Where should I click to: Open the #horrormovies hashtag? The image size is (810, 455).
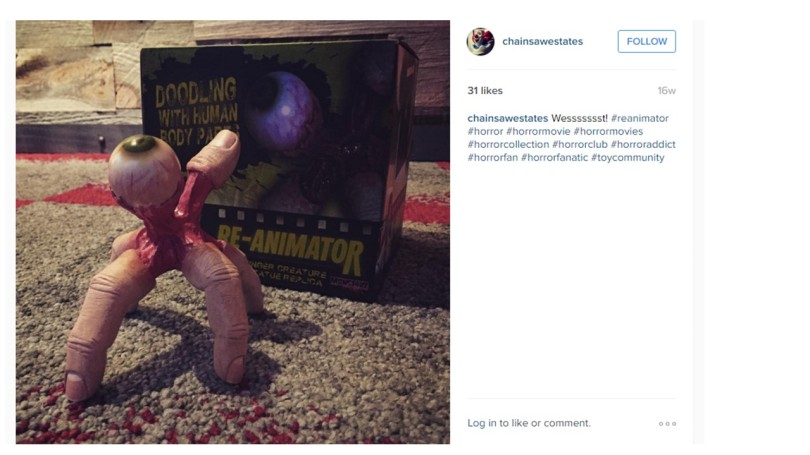(x=608, y=131)
